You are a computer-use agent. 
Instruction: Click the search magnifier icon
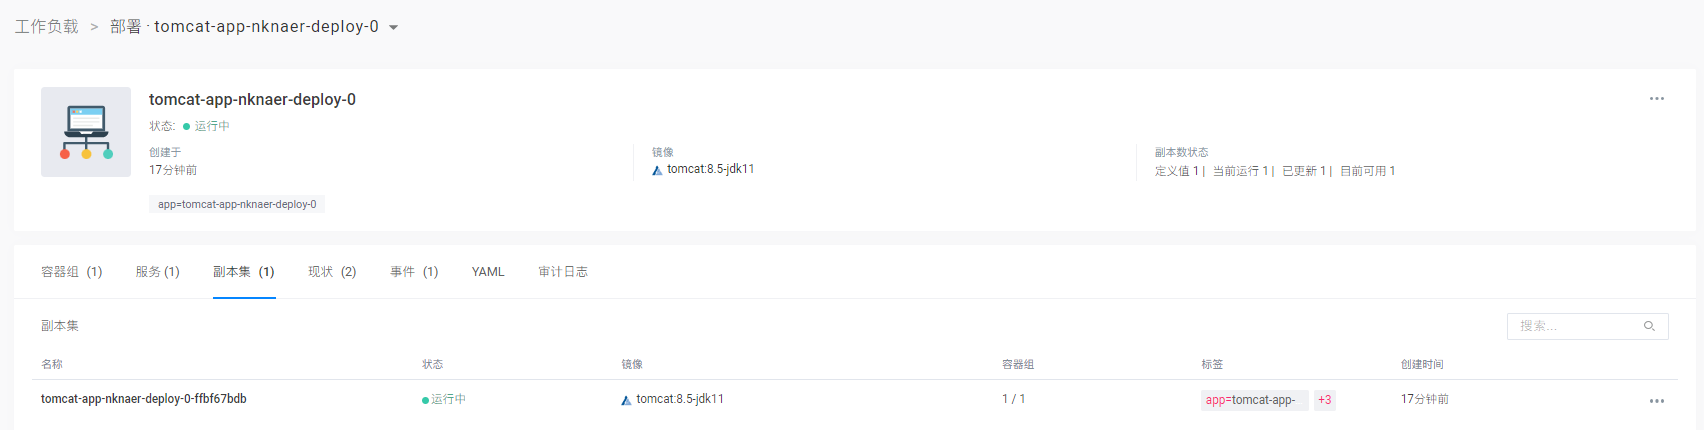[x=1649, y=326]
